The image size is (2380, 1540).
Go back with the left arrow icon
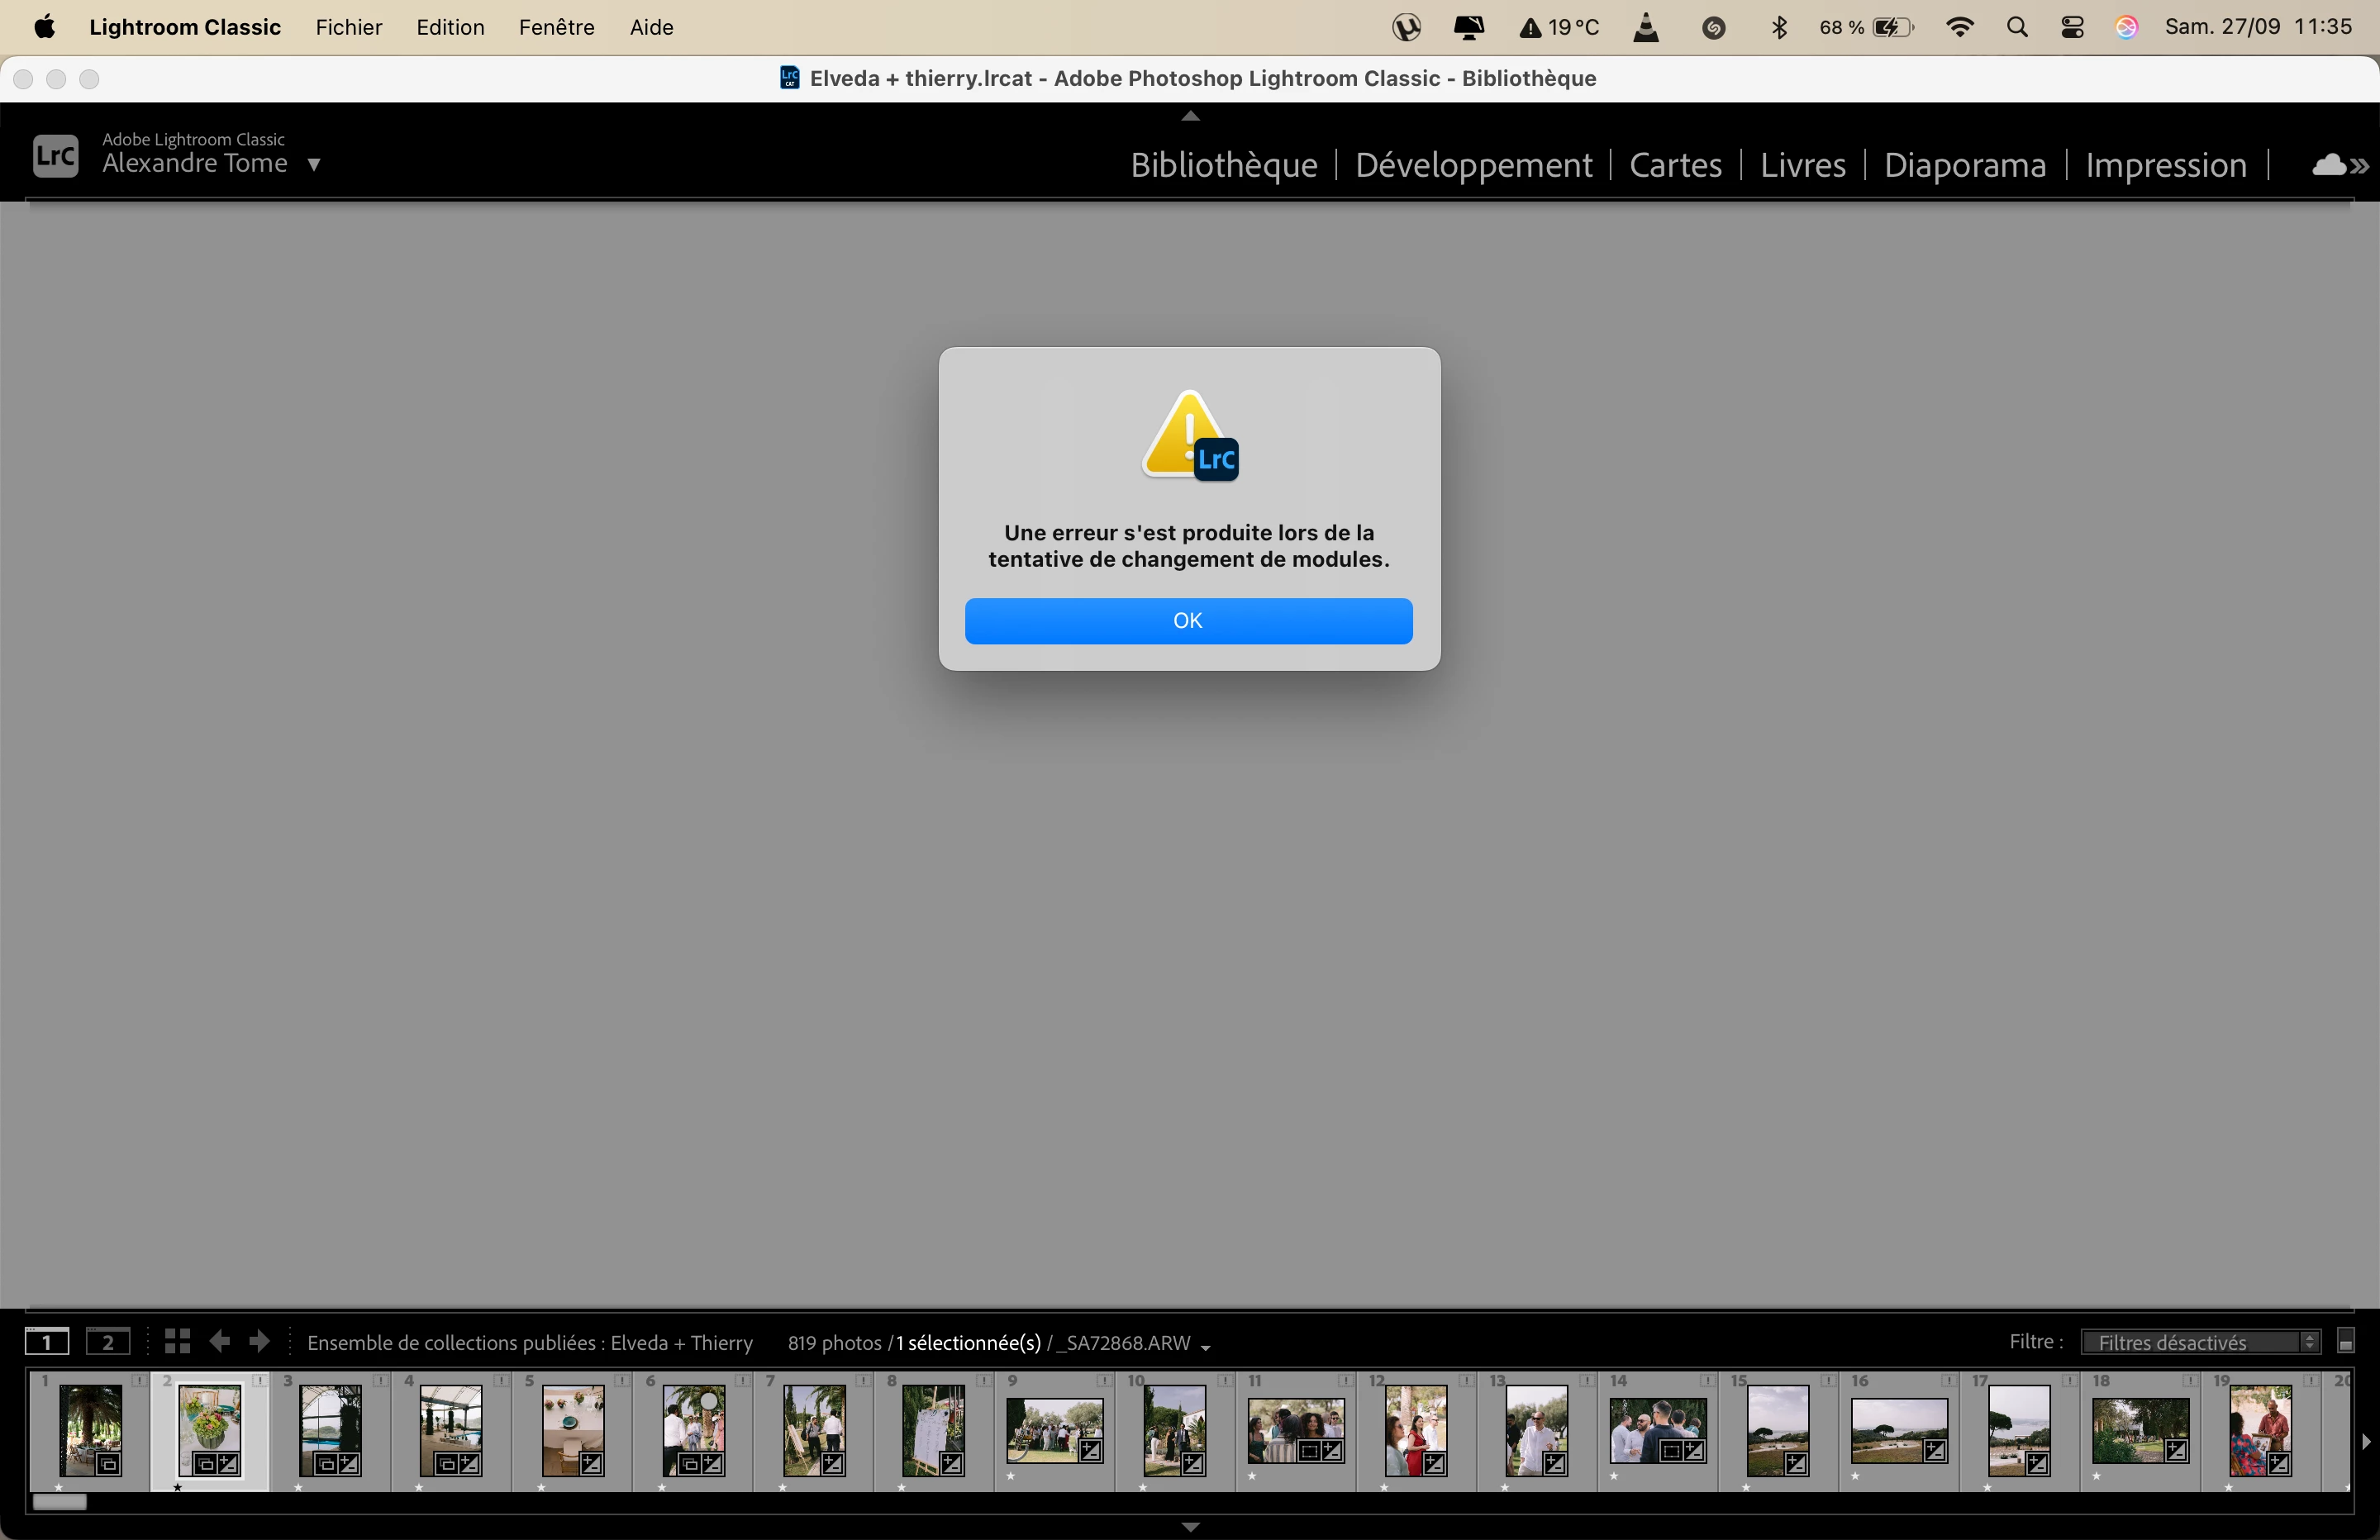point(220,1342)
